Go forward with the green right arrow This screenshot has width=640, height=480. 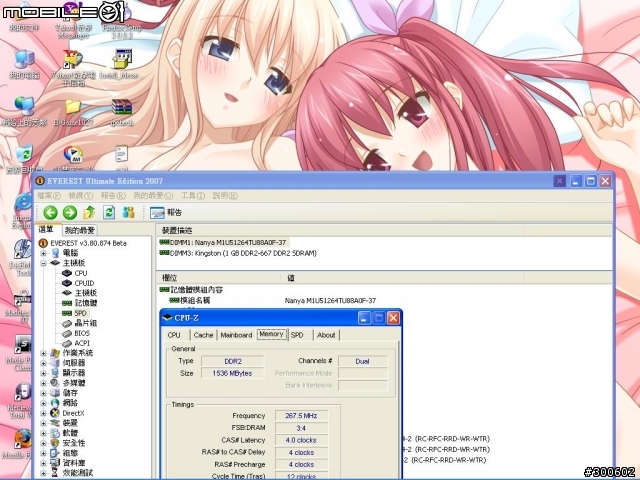(70, 212)
